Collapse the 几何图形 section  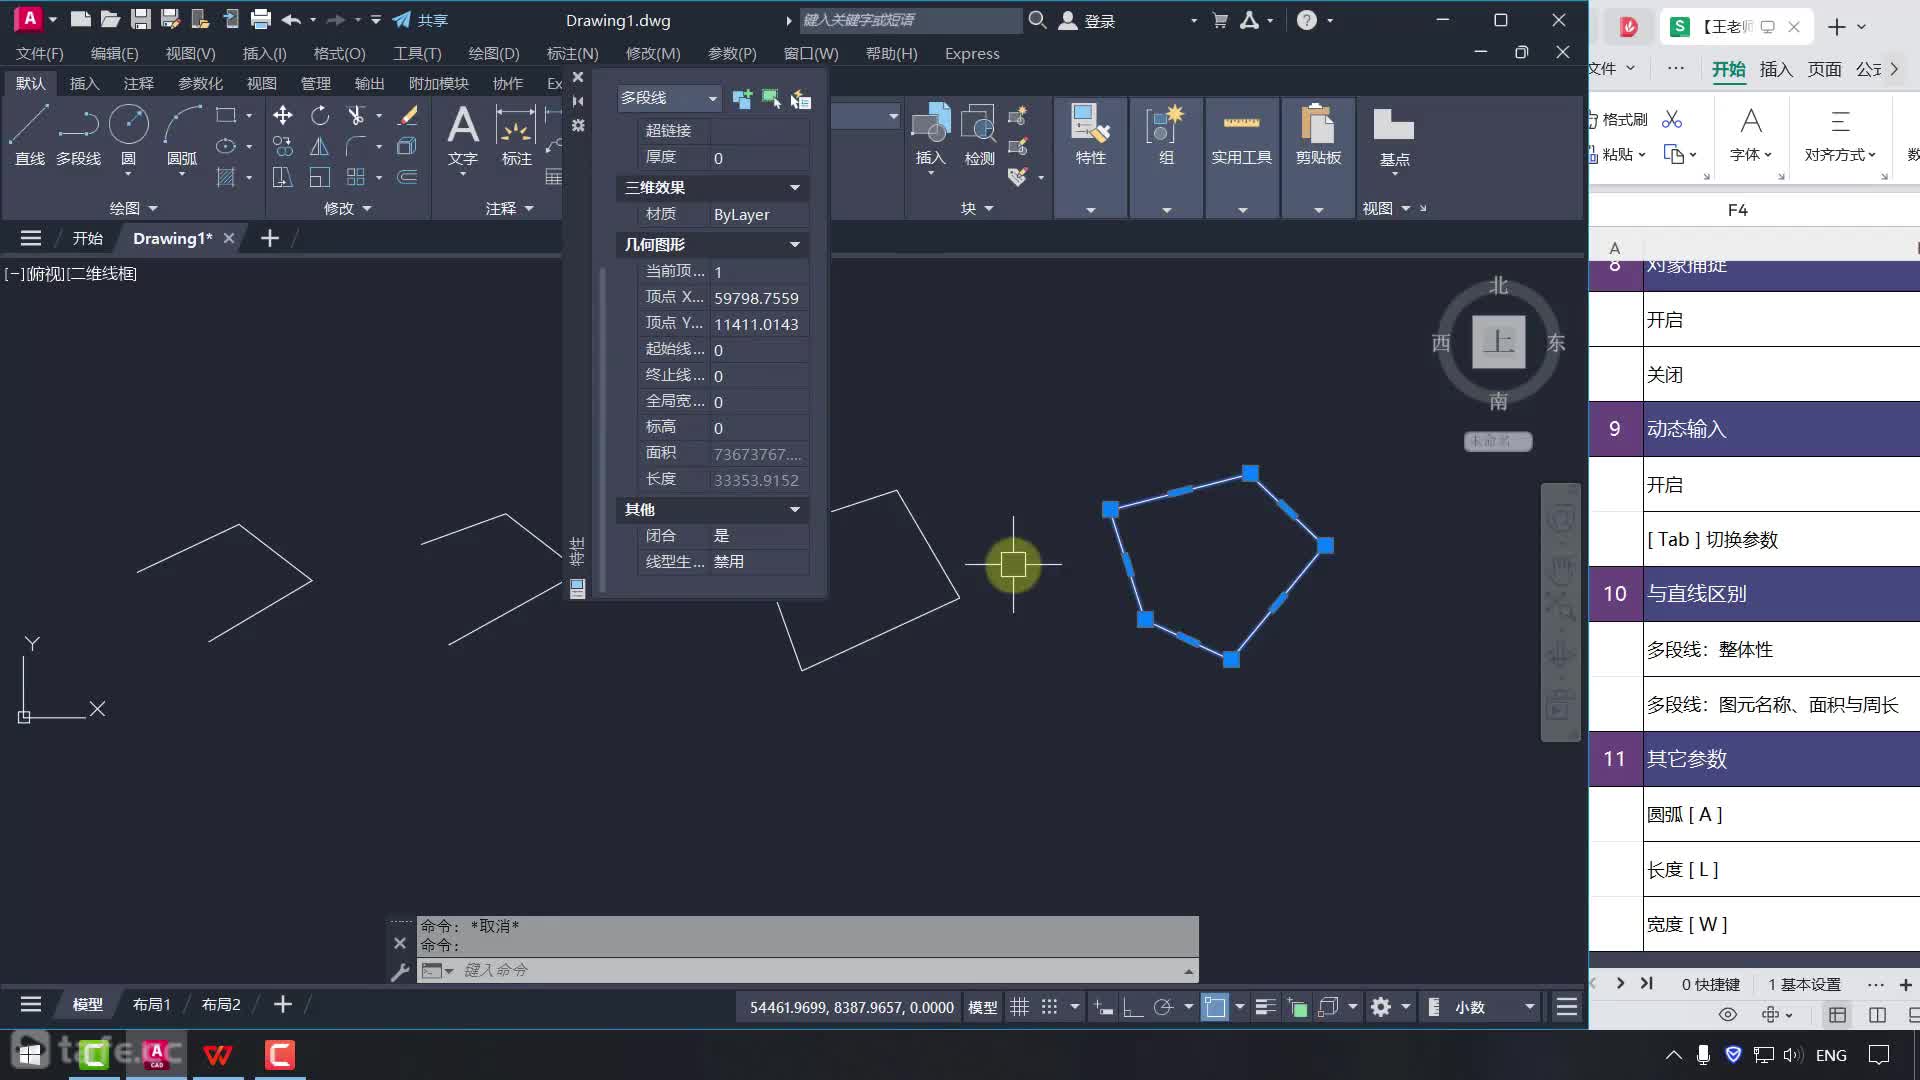[795, 244]
